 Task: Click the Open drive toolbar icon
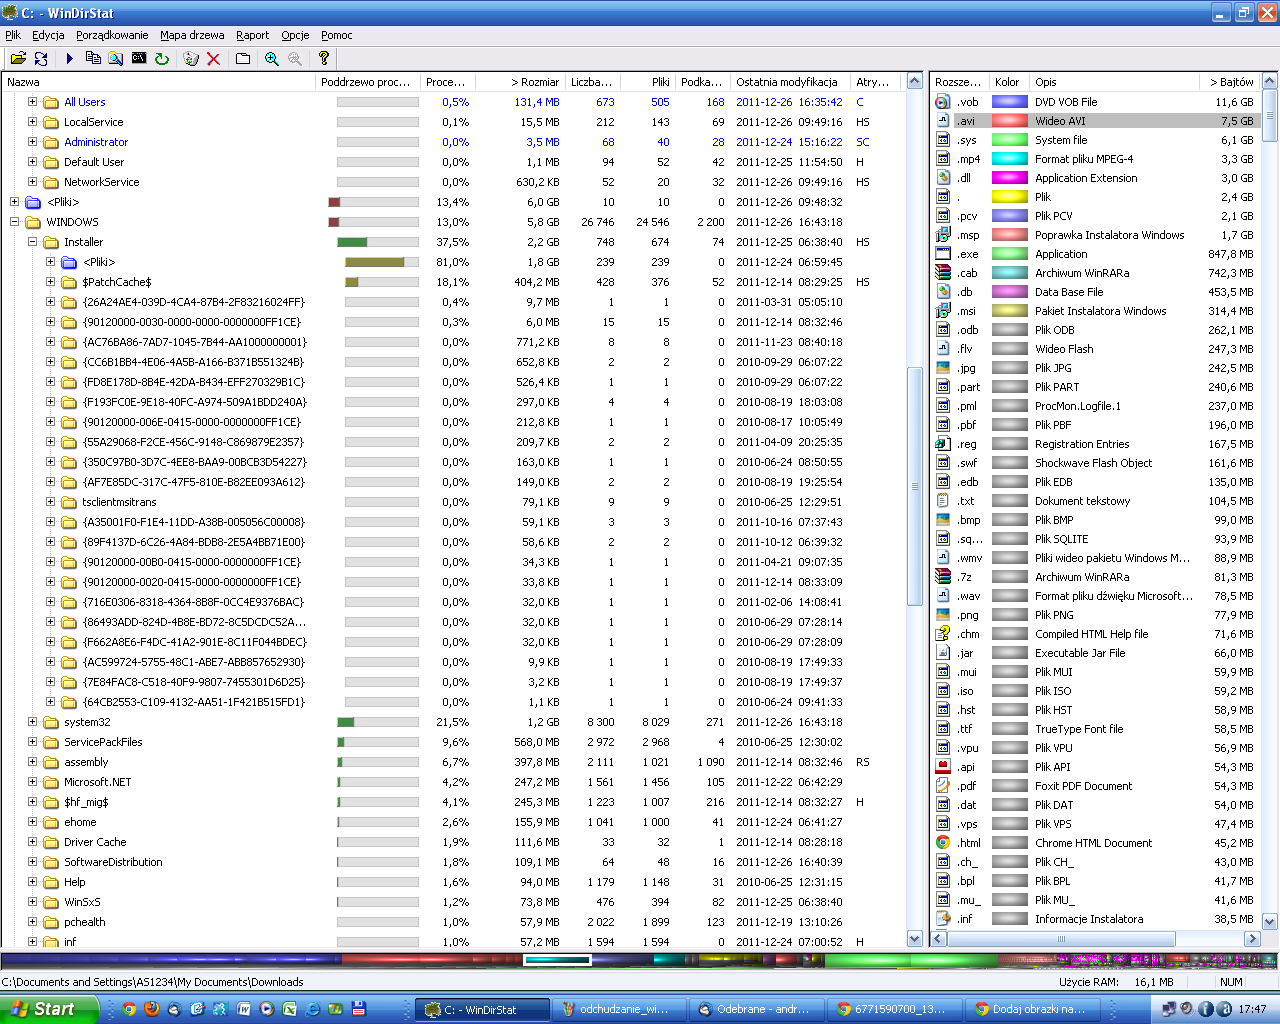click(18, 59)
